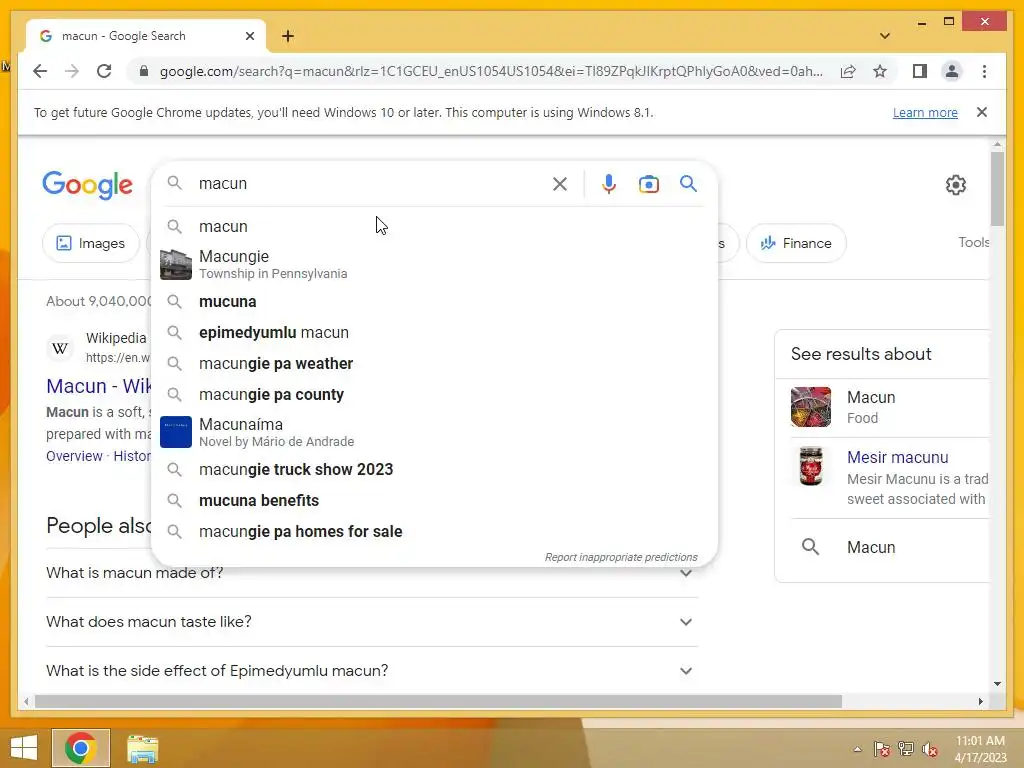
Task: Click the Chrome taskbar icon
Action: point(81,748)
